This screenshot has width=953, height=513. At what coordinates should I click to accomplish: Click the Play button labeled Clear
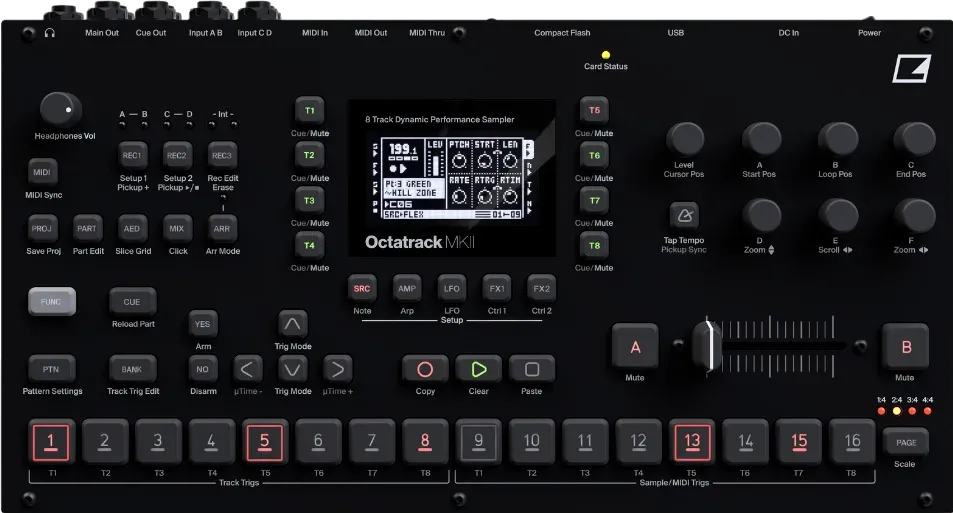click(478, 369)
